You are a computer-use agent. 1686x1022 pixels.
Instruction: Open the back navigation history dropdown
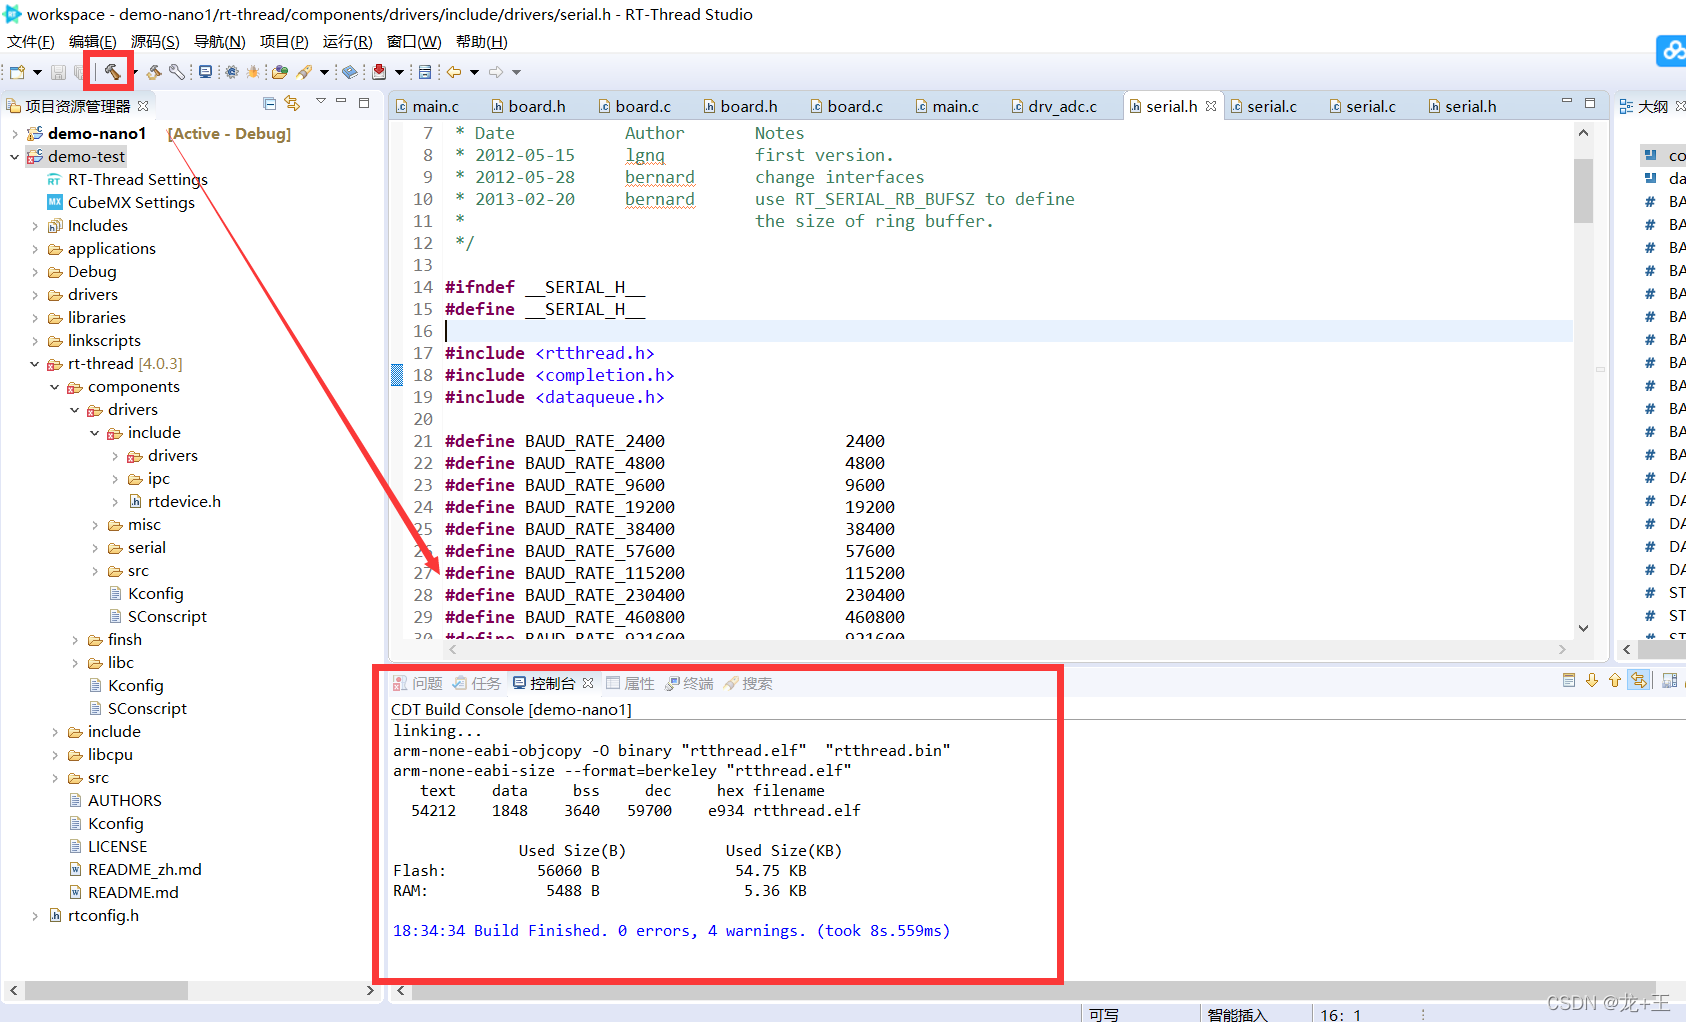tap(474, 72)
